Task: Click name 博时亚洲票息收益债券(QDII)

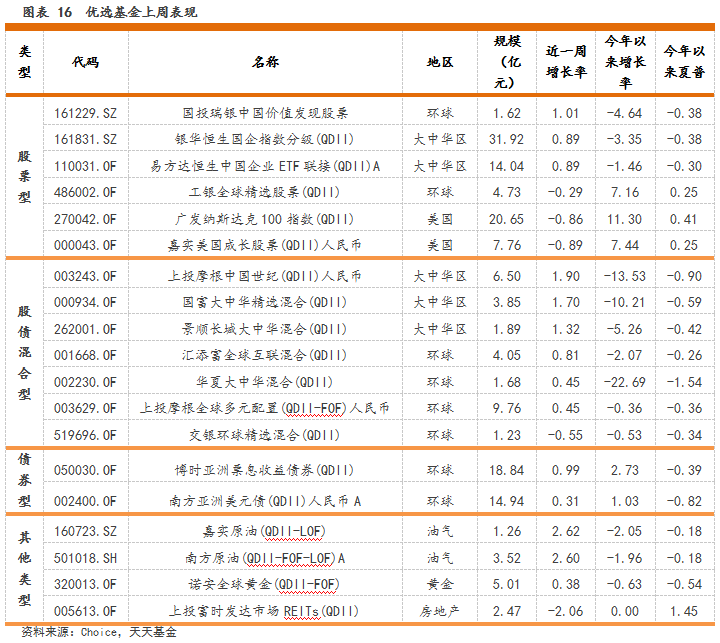Action: pos(264,470)
